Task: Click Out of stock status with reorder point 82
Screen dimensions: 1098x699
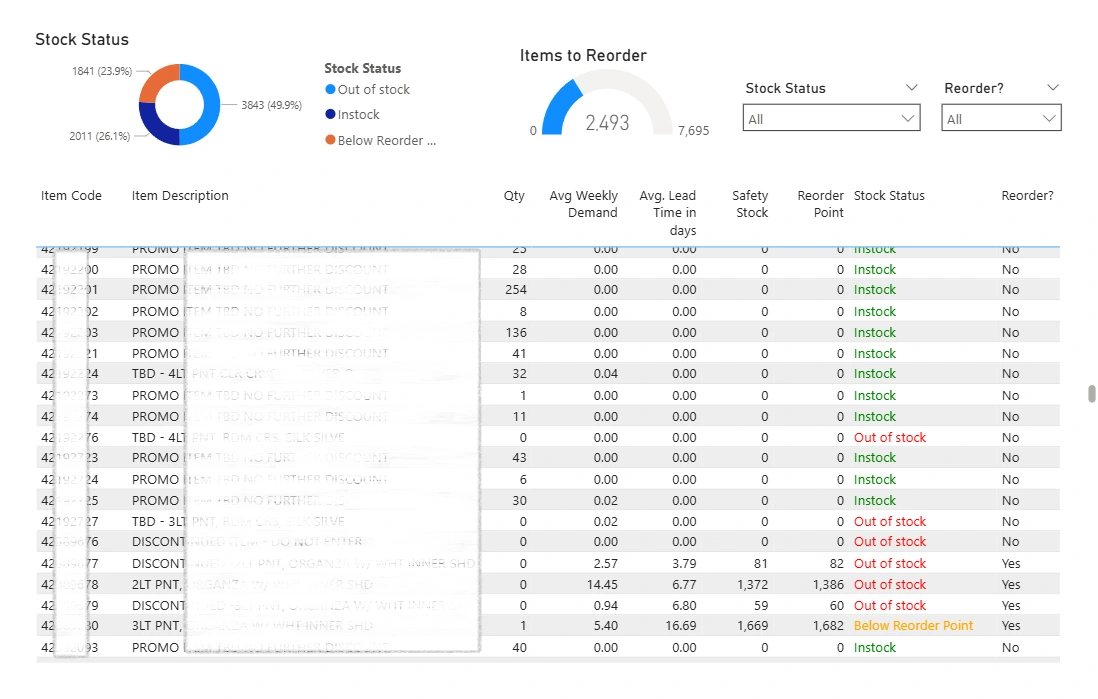Action: click(x=889, y=563)
